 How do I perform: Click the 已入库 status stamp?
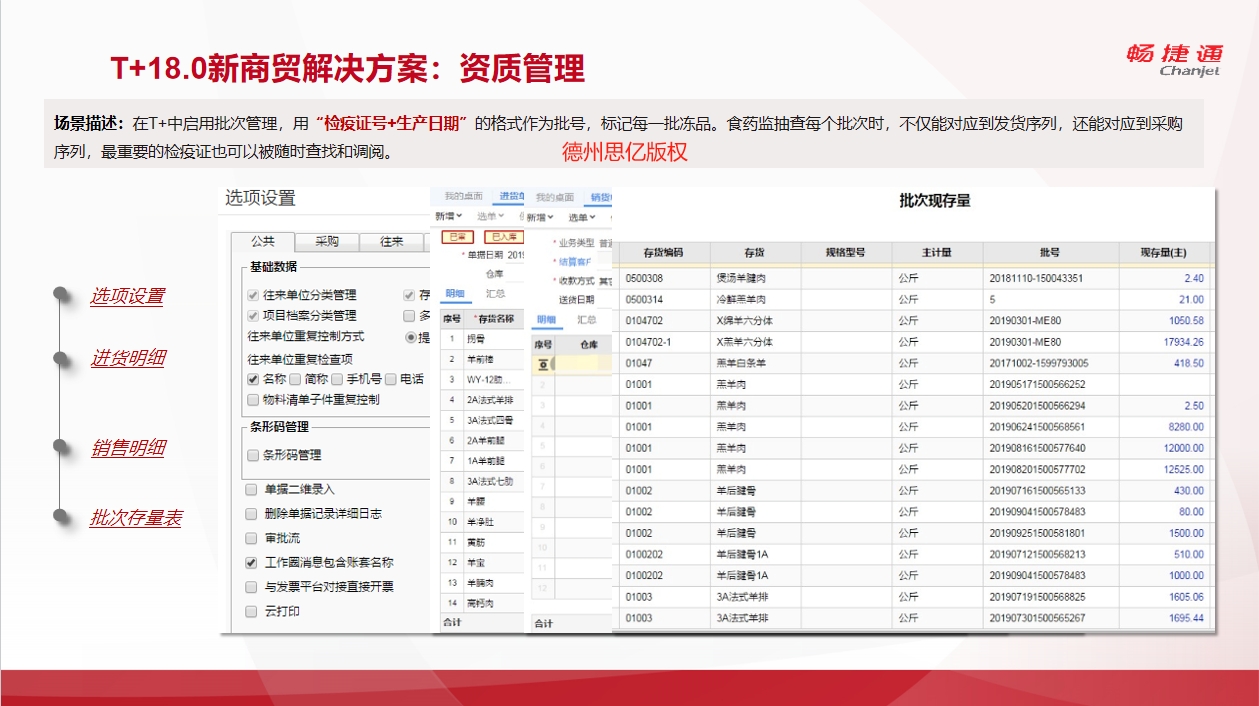click(503, 237)
